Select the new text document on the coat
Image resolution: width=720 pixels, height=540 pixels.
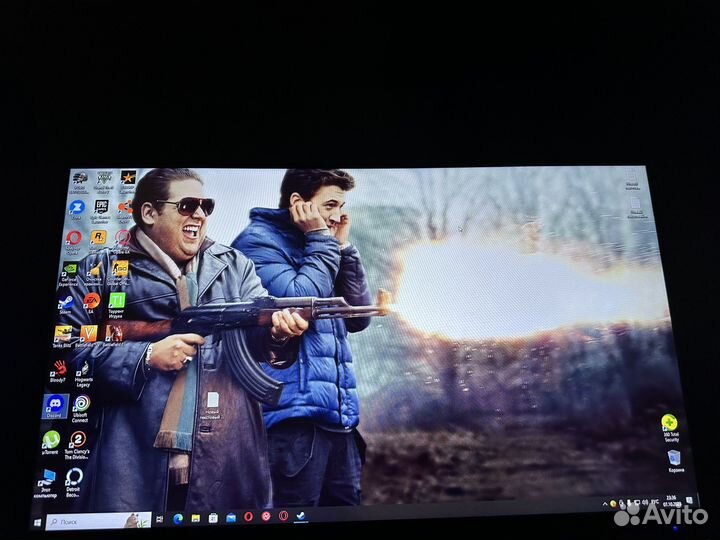pos(212,405)
